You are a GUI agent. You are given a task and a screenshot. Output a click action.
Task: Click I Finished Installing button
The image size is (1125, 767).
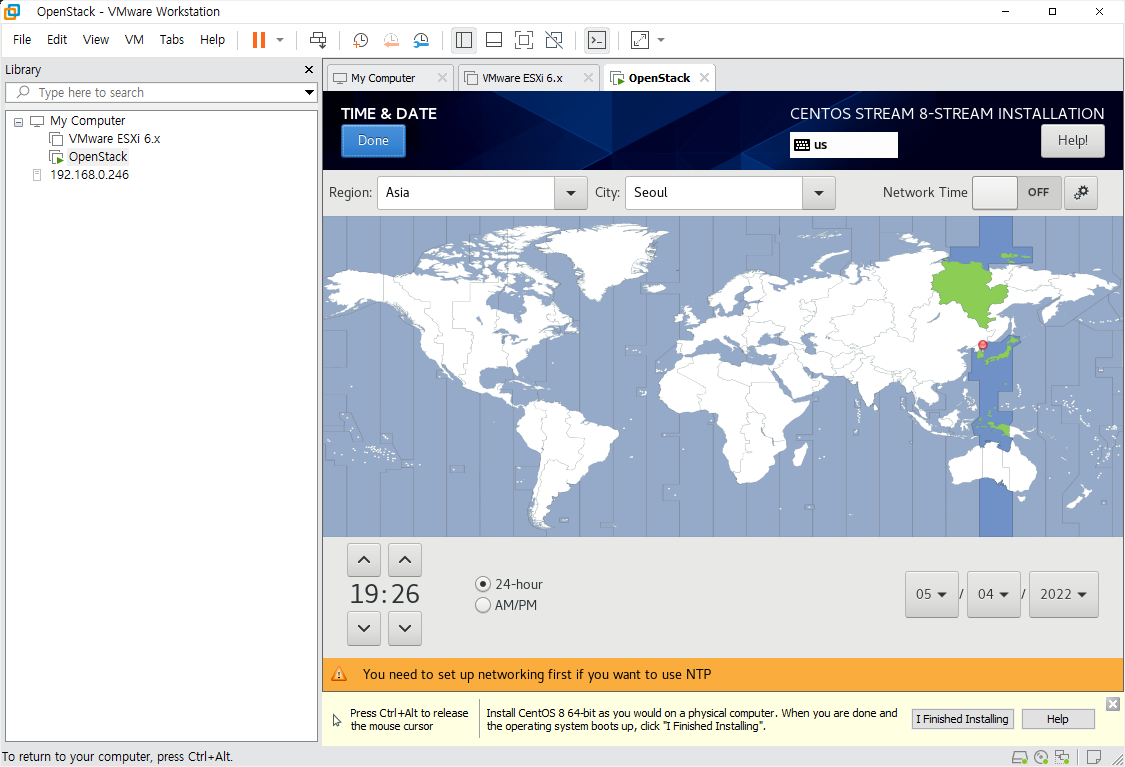(x=962, y=719)
